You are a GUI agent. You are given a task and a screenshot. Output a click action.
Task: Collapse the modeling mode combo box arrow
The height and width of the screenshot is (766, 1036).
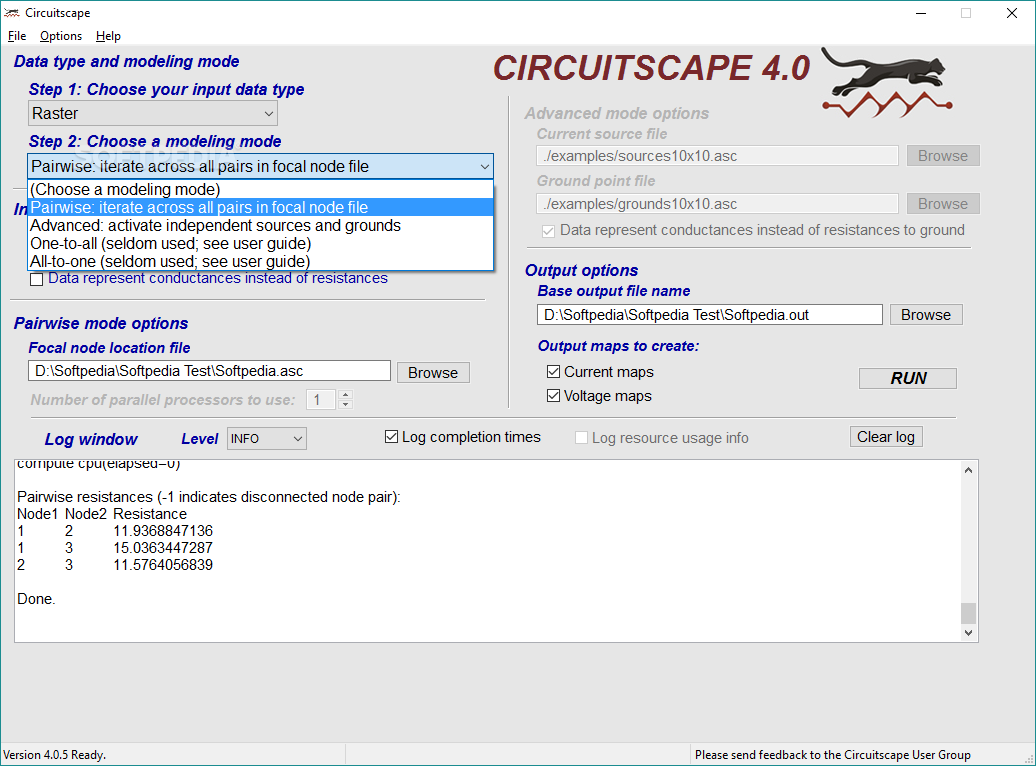click(x=485, y=167)
